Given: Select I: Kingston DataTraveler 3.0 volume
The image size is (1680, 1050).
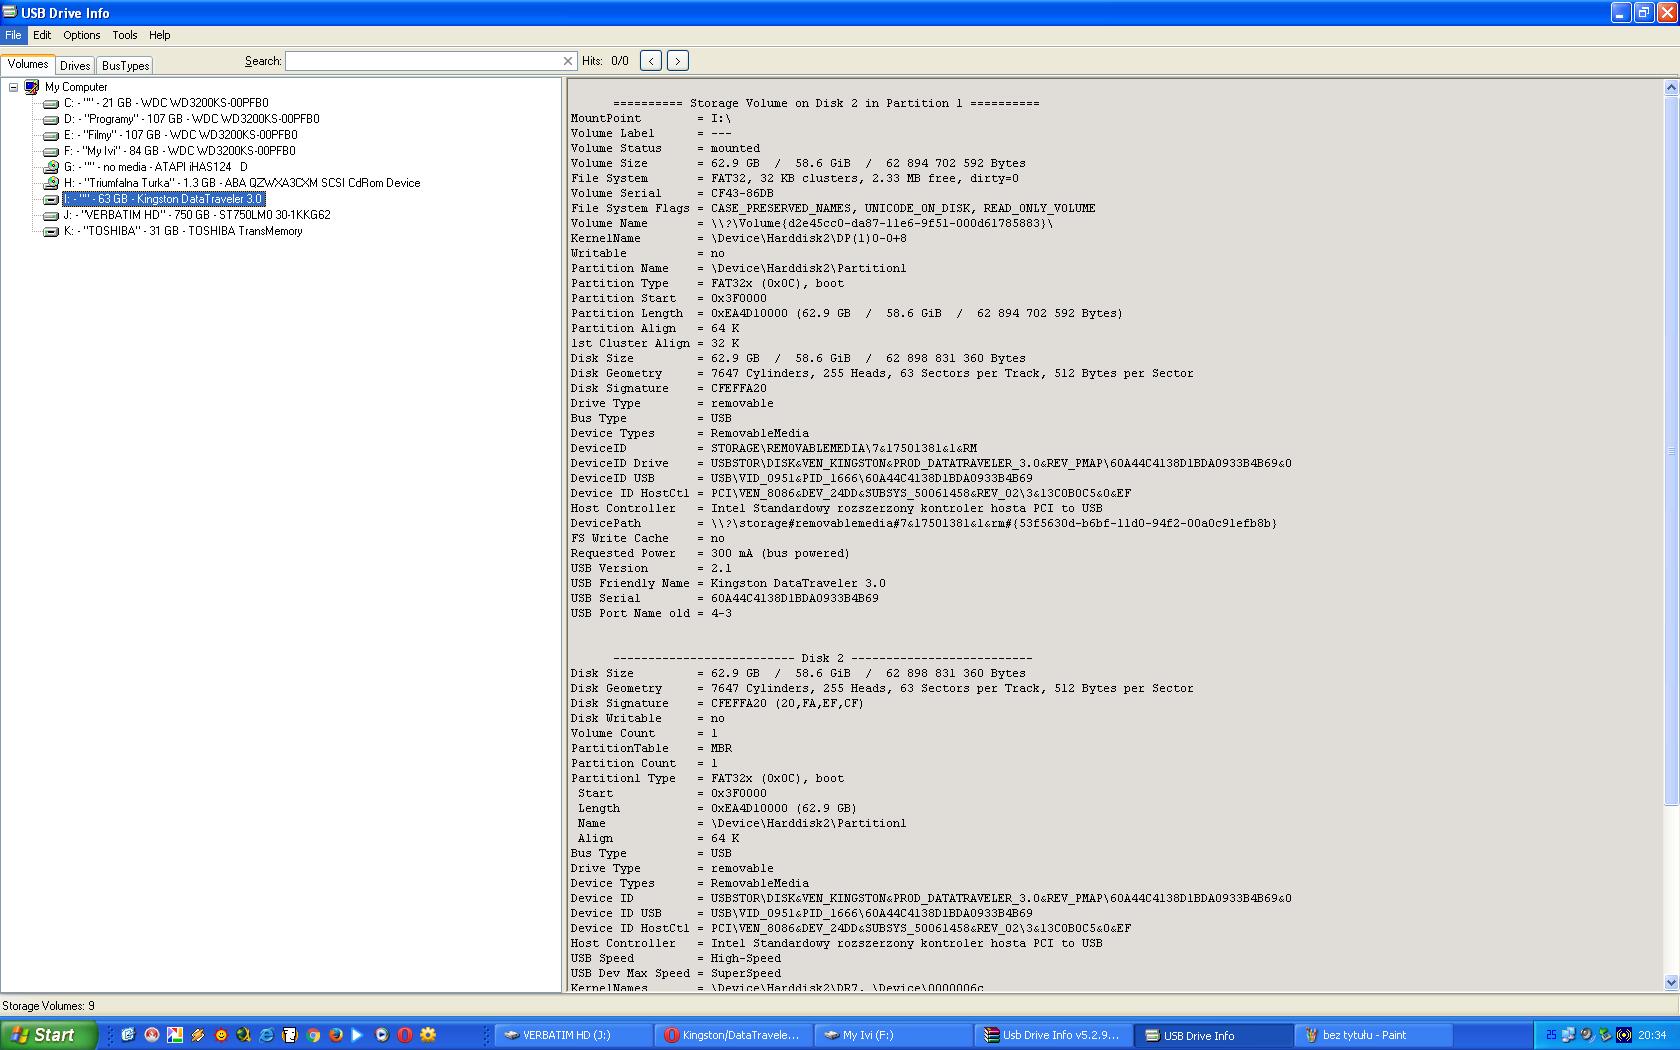Looking at the screenshot, I should click(164, 199).
